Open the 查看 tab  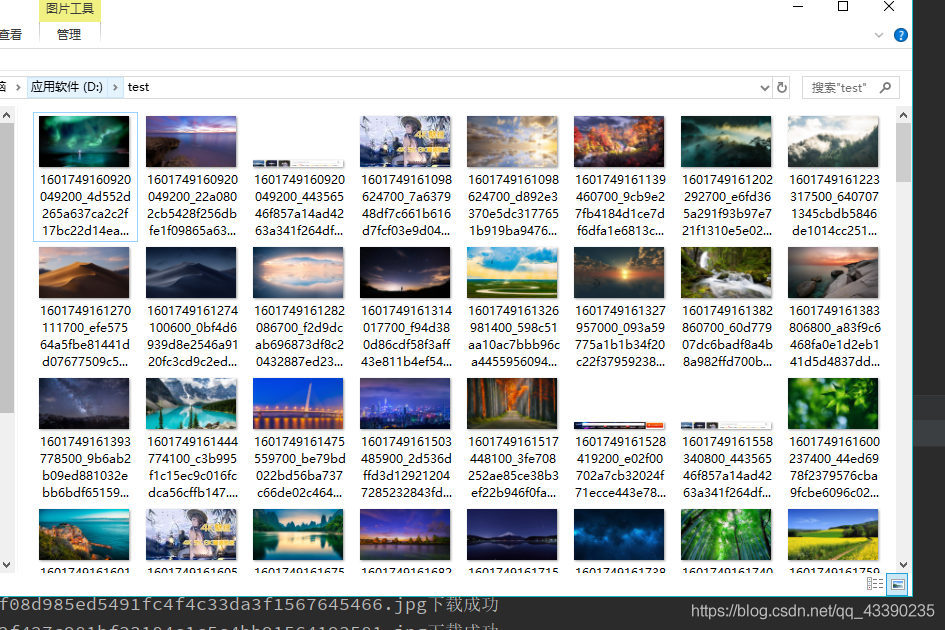[10, 34]
